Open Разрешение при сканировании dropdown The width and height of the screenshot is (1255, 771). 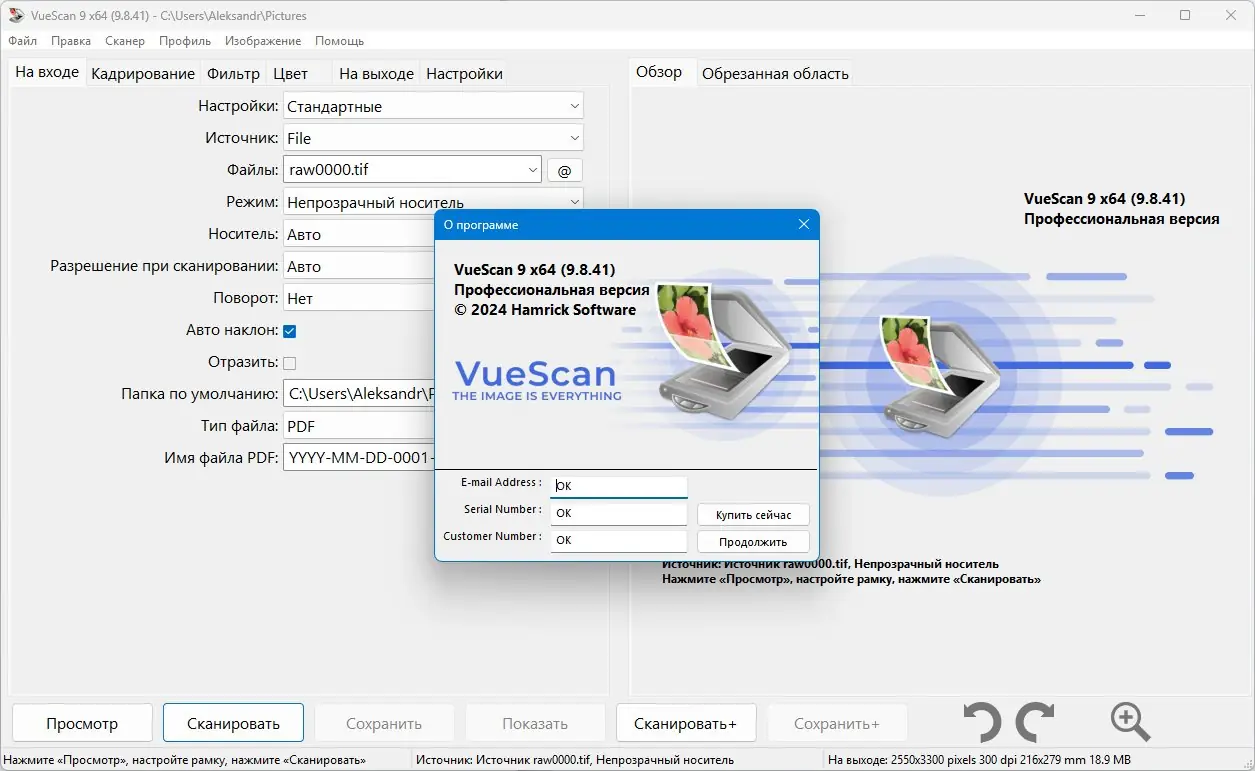tap(358, 266)
